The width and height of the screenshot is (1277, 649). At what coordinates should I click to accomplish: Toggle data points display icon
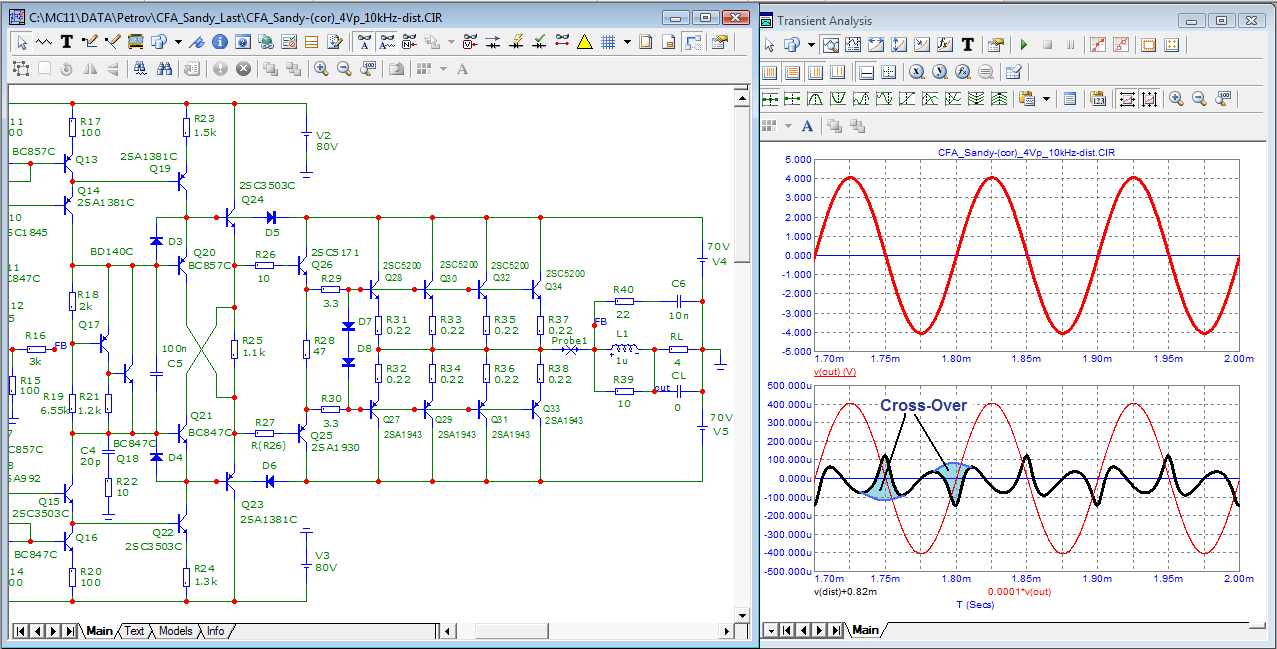point(1097,45)
